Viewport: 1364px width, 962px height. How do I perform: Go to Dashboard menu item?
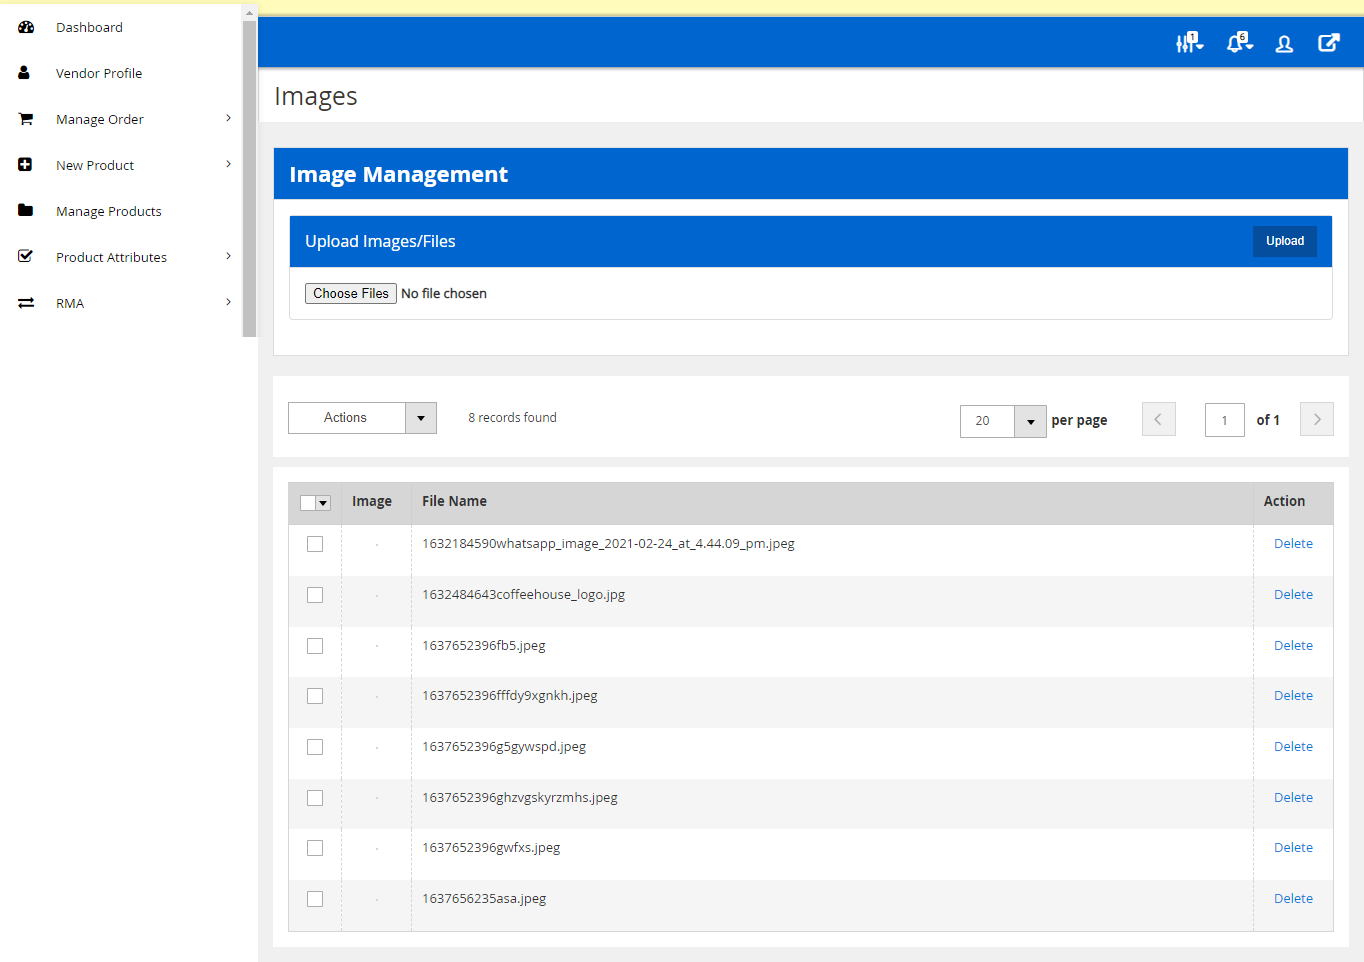[x=89, y=27]
